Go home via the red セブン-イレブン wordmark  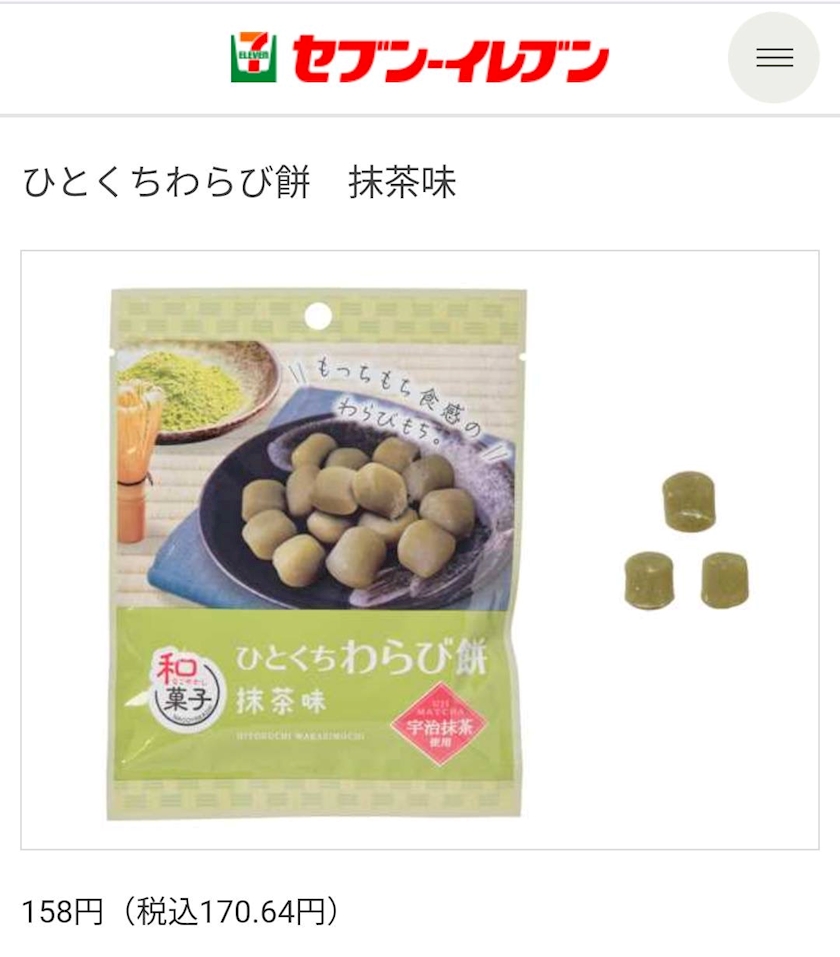[x=451, y=59]
